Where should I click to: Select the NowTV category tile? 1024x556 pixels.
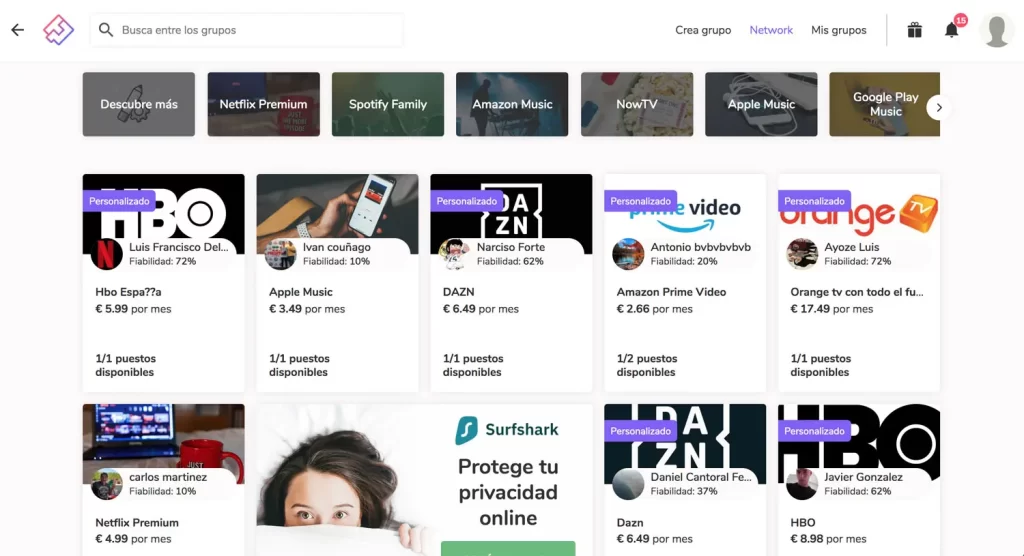click(637, 105)
